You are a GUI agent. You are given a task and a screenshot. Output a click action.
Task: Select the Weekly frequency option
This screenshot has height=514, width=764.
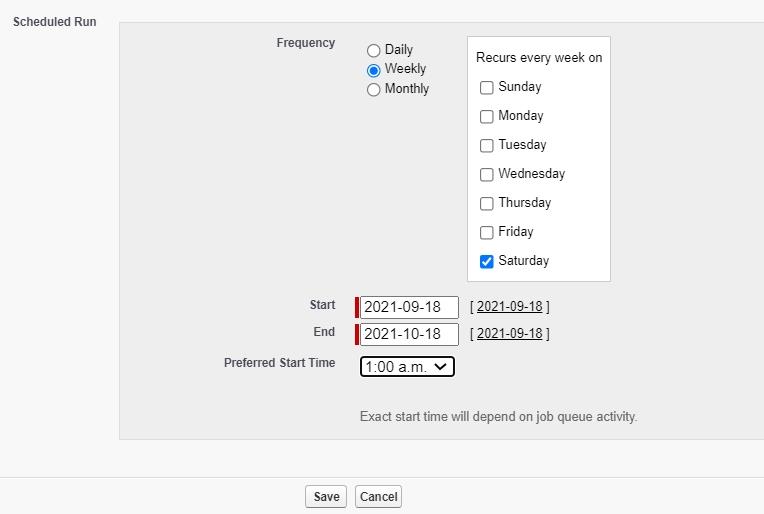[x=374, y=70]
